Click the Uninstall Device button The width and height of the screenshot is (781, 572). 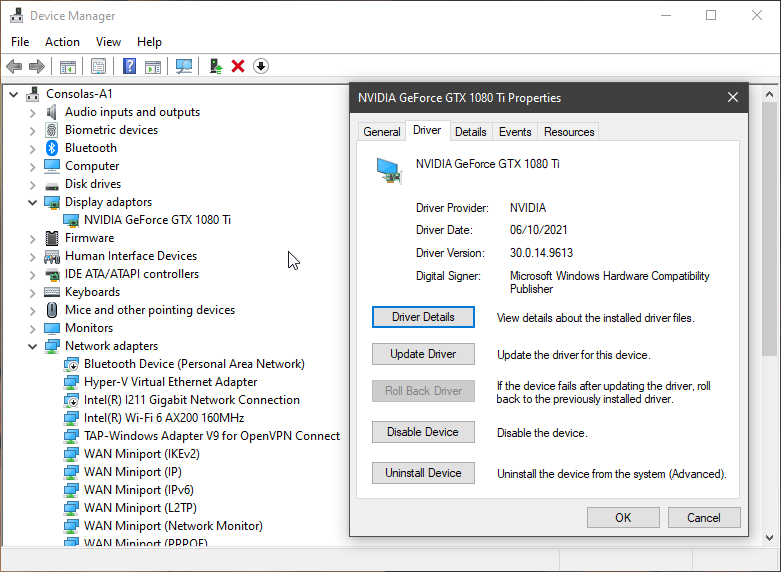coord(423,473)
